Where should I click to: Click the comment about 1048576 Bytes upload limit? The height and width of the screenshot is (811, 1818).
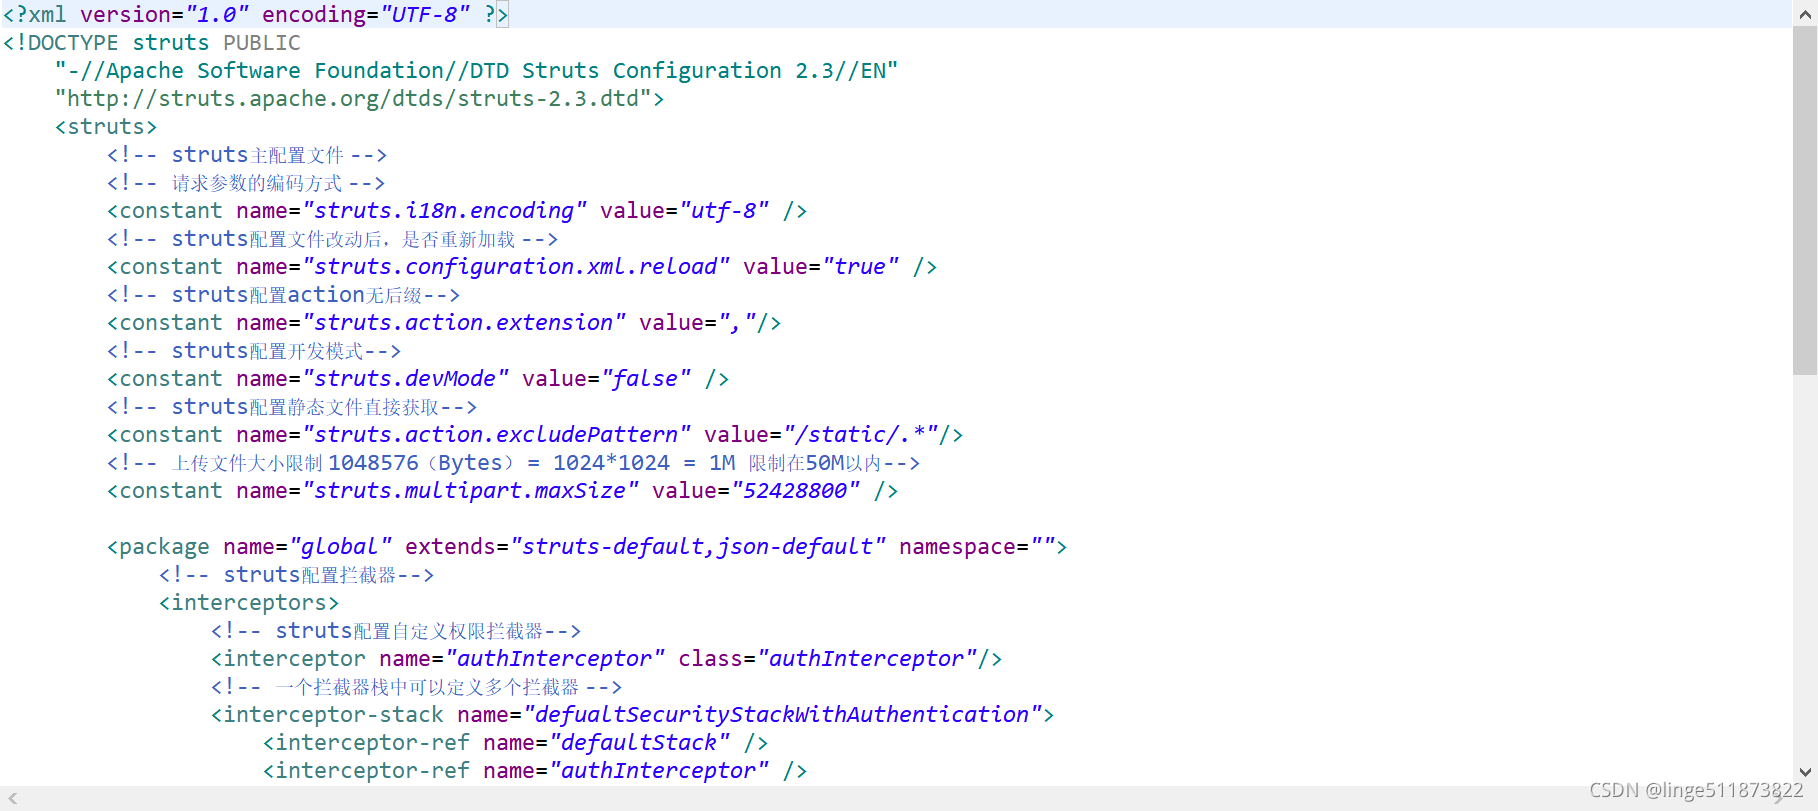(x=513, y=463)
